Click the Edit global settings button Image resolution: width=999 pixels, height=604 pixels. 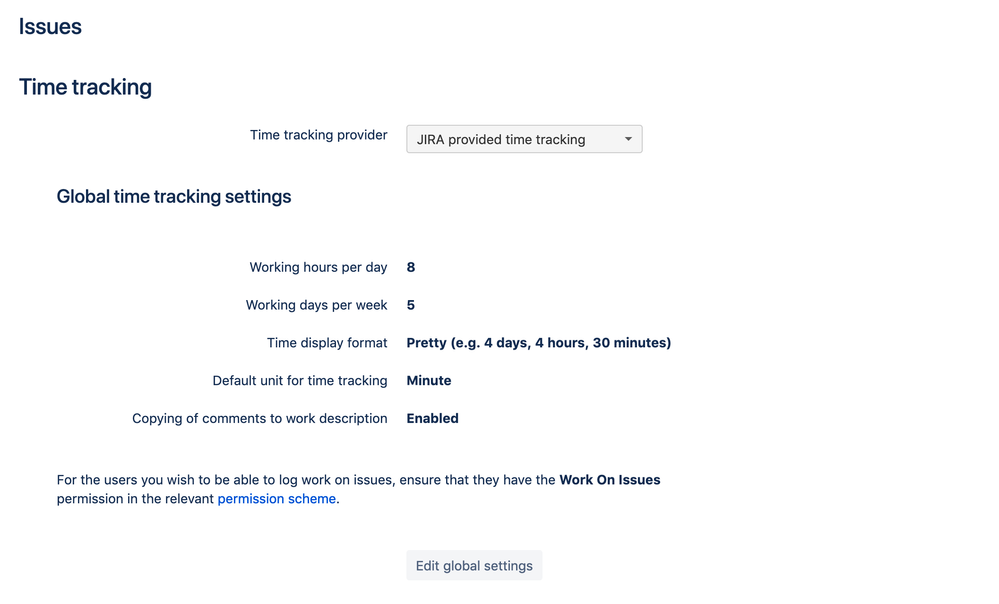coord(474,566)
